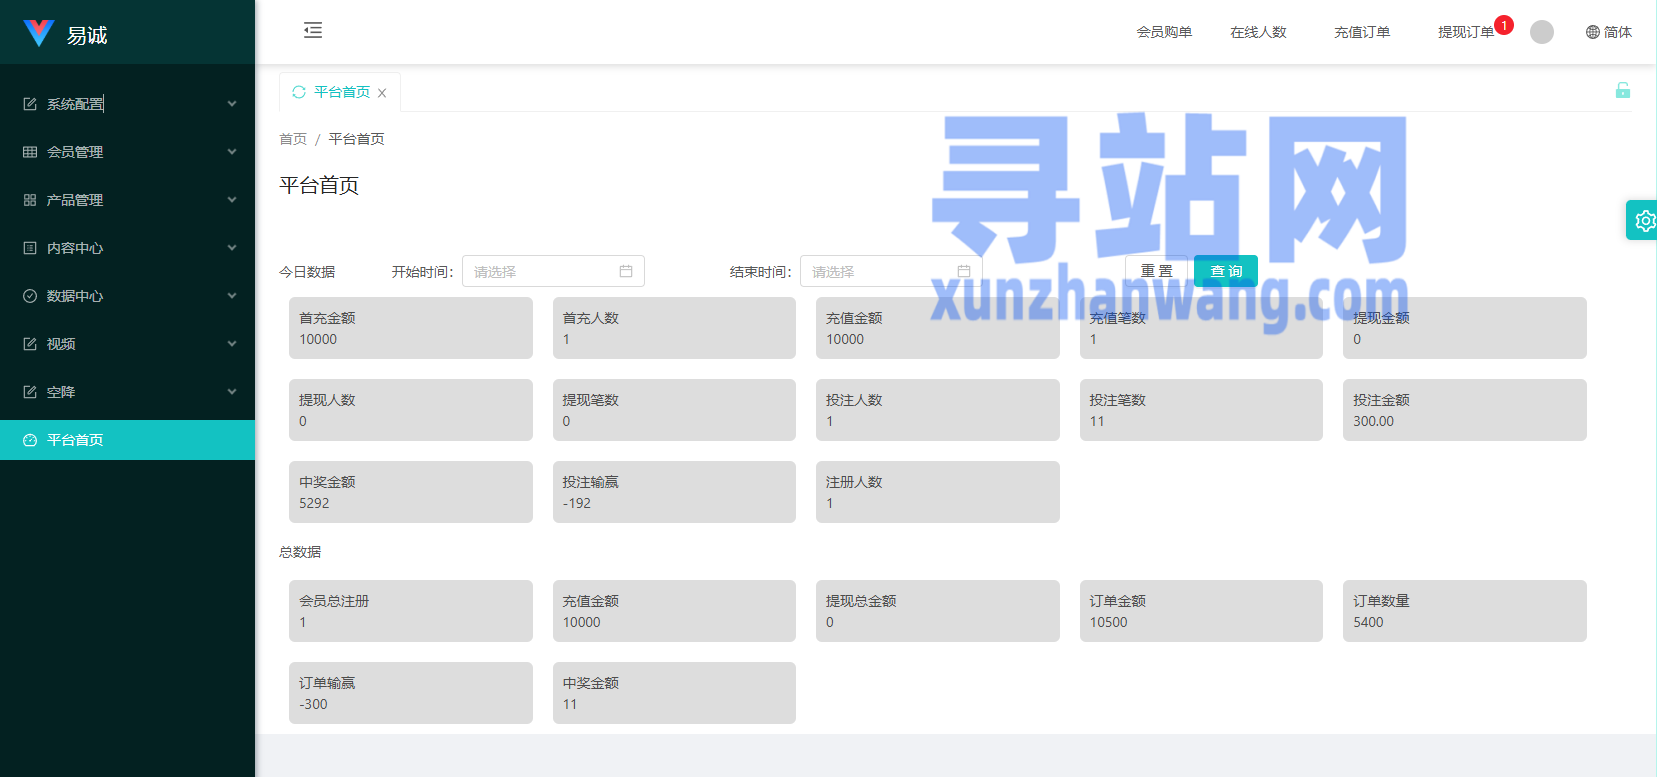Expand the 数据中心 menu arrow
The width and height of the screenshot is (1657, 777).
(x=232, y=296)
